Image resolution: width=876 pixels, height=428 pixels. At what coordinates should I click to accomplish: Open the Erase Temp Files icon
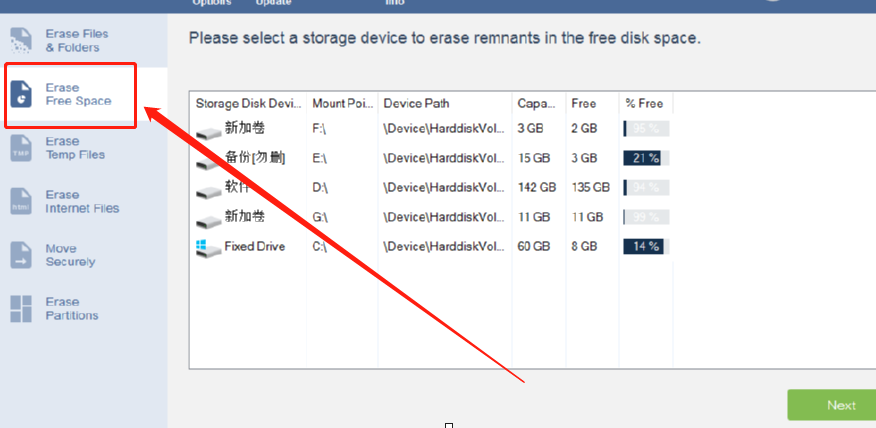21,148
